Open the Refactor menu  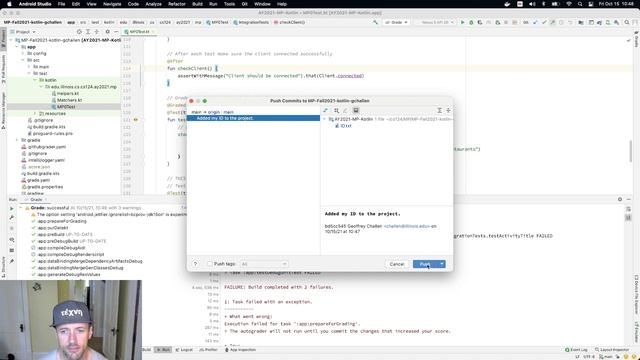pyautogui.click(x=177, y=4)
